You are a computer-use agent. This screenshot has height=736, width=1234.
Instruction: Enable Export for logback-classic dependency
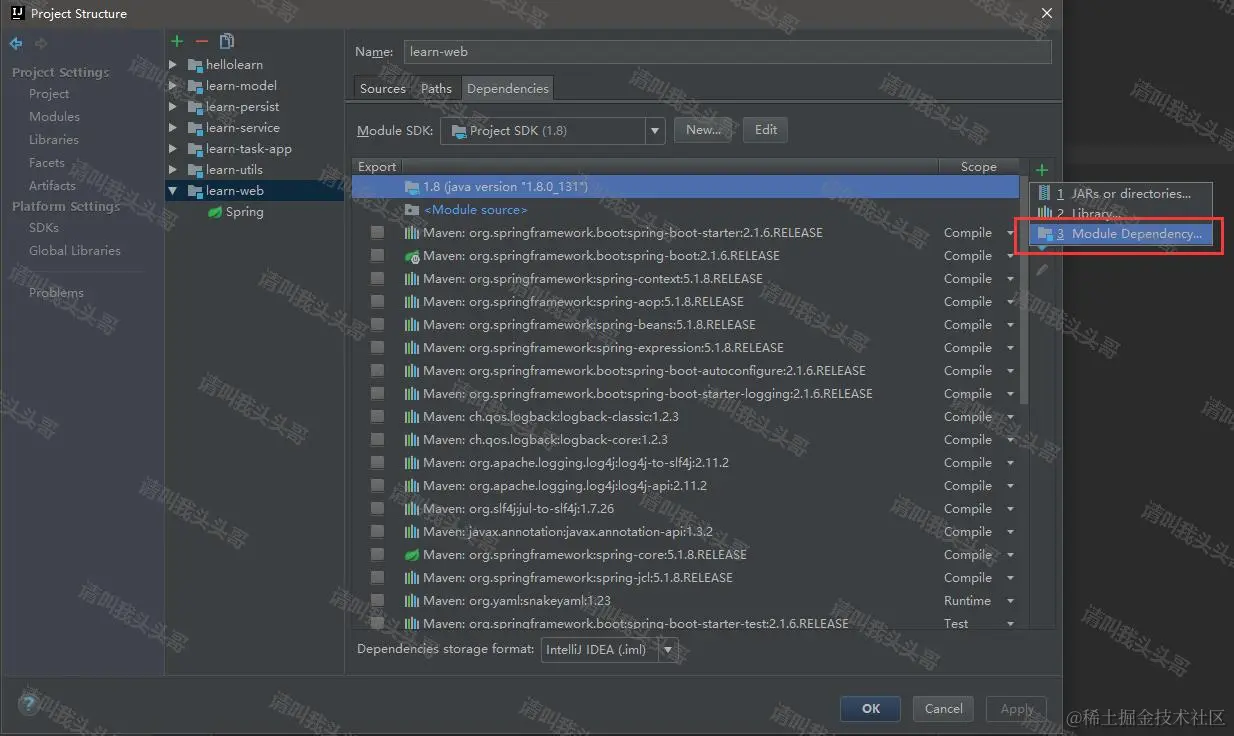coord(377,416)
